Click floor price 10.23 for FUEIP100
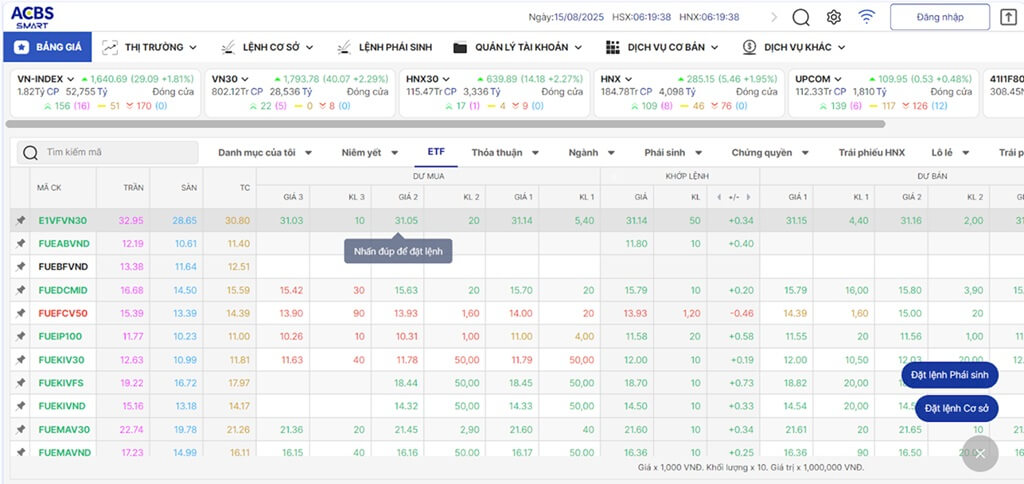This screenshot has height=484, width=1024. pos(185,336)
